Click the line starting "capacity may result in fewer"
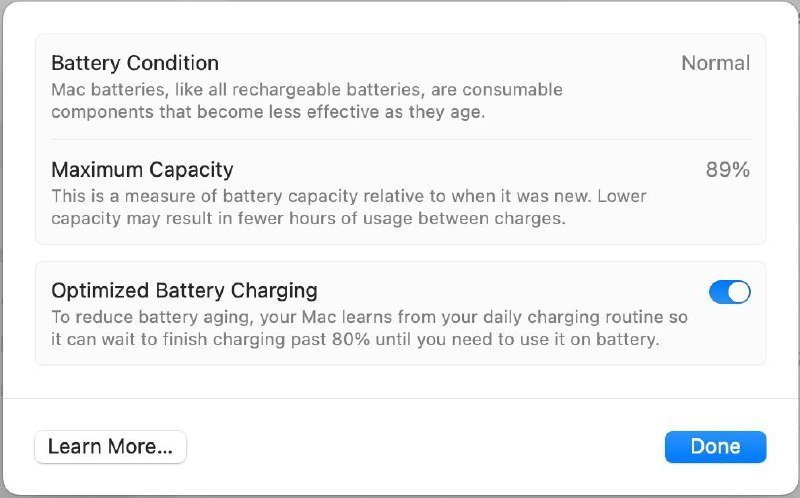 (308, 218)
